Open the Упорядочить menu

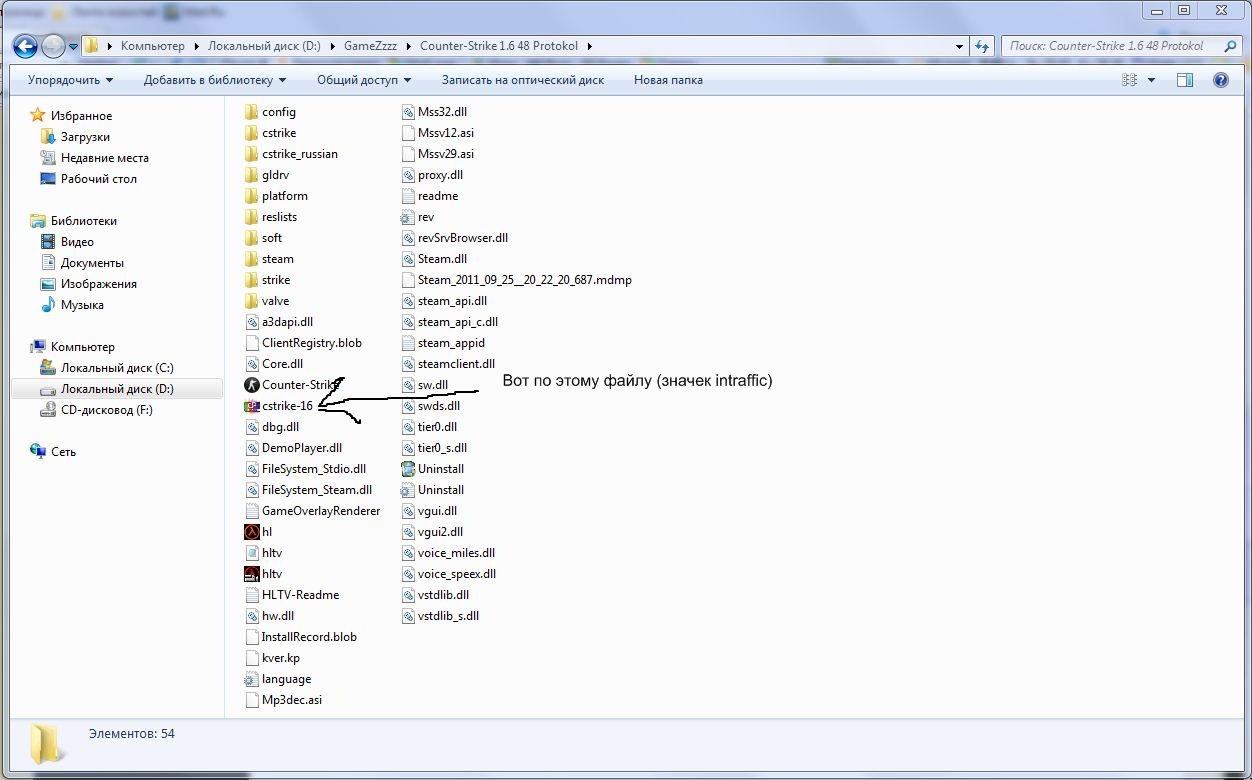(x=70, y=80)
